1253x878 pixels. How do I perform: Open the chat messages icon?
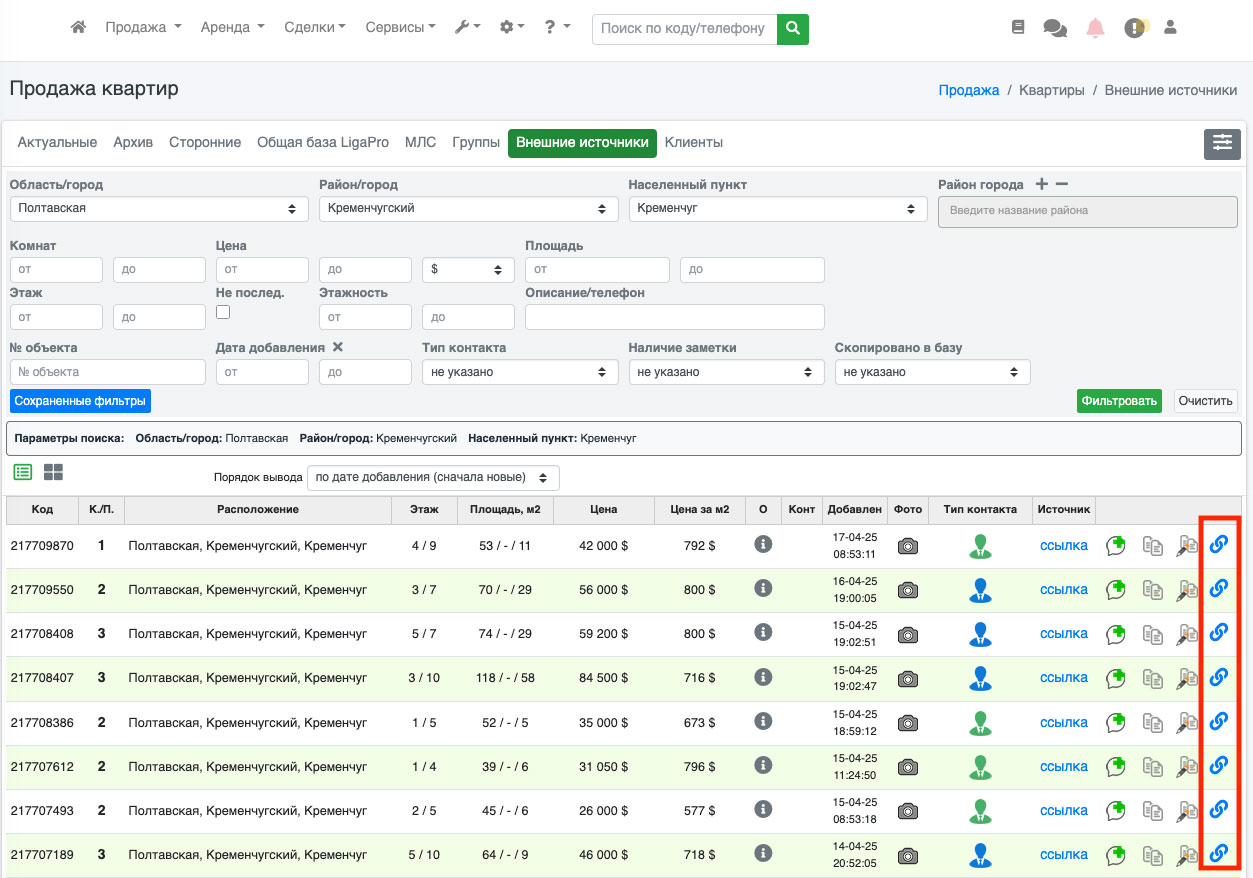(1054, 28)
